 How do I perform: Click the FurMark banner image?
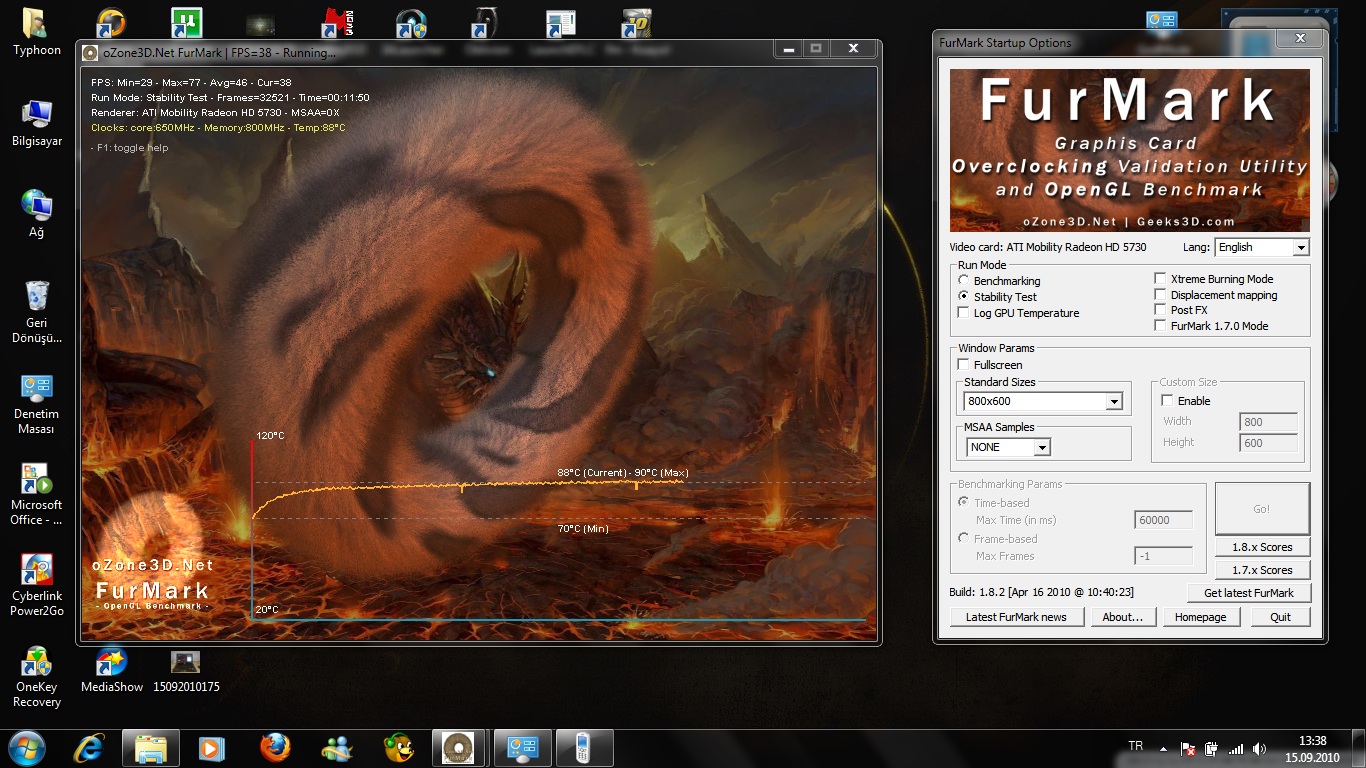click(1129, 150)
